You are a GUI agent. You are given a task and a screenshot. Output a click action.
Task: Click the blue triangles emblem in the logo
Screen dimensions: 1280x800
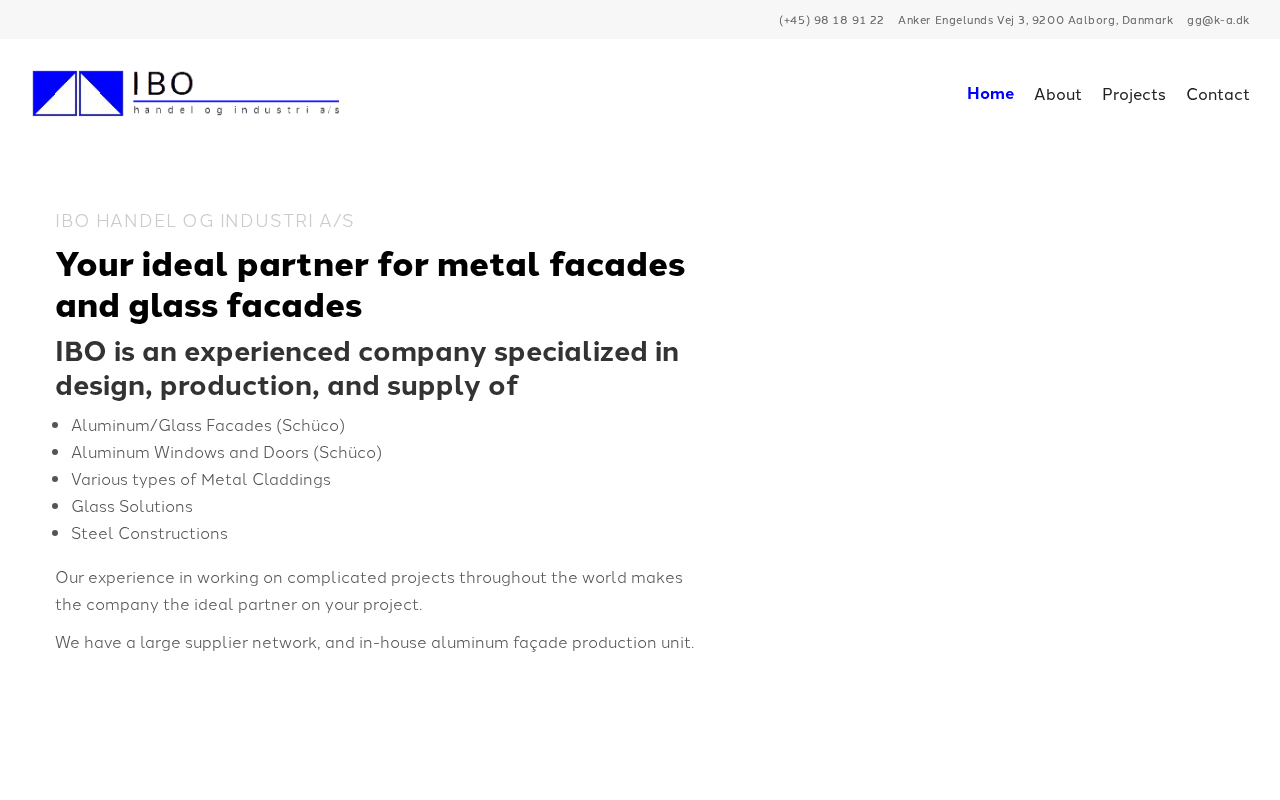(78, 93)
